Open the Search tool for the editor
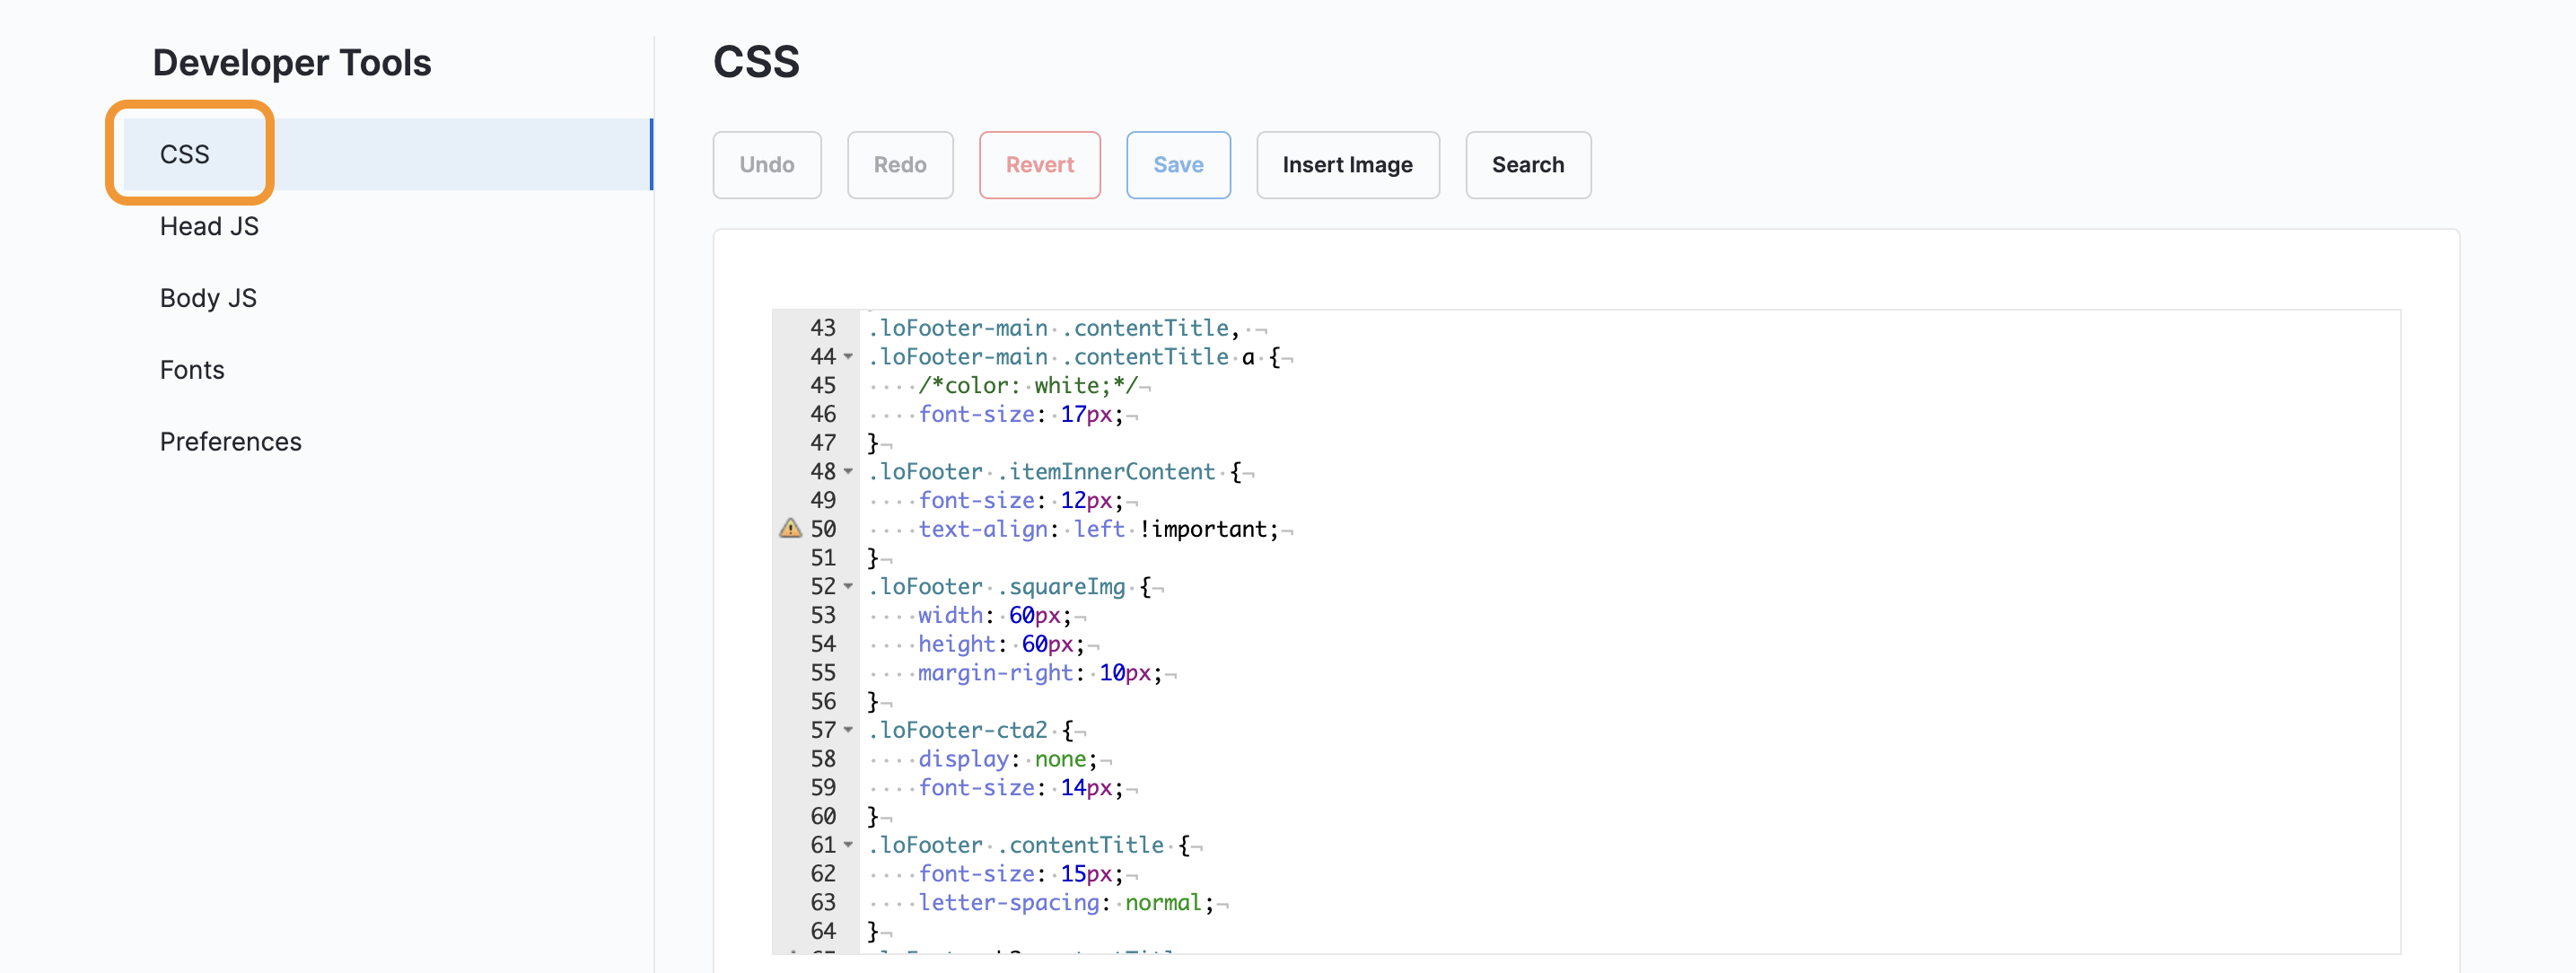The width and height of the screenshot is (2576, 973). click(x=1527, y=164)
